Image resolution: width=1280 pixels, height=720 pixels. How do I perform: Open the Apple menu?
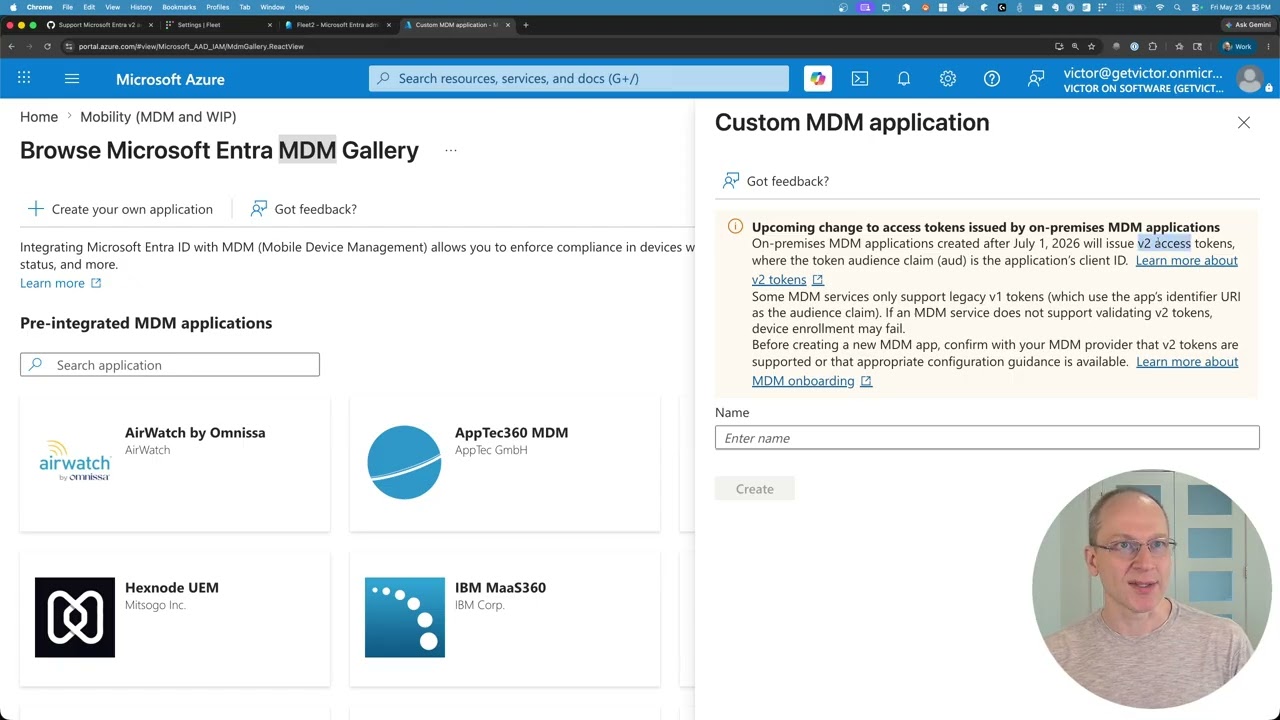(13, 7)
